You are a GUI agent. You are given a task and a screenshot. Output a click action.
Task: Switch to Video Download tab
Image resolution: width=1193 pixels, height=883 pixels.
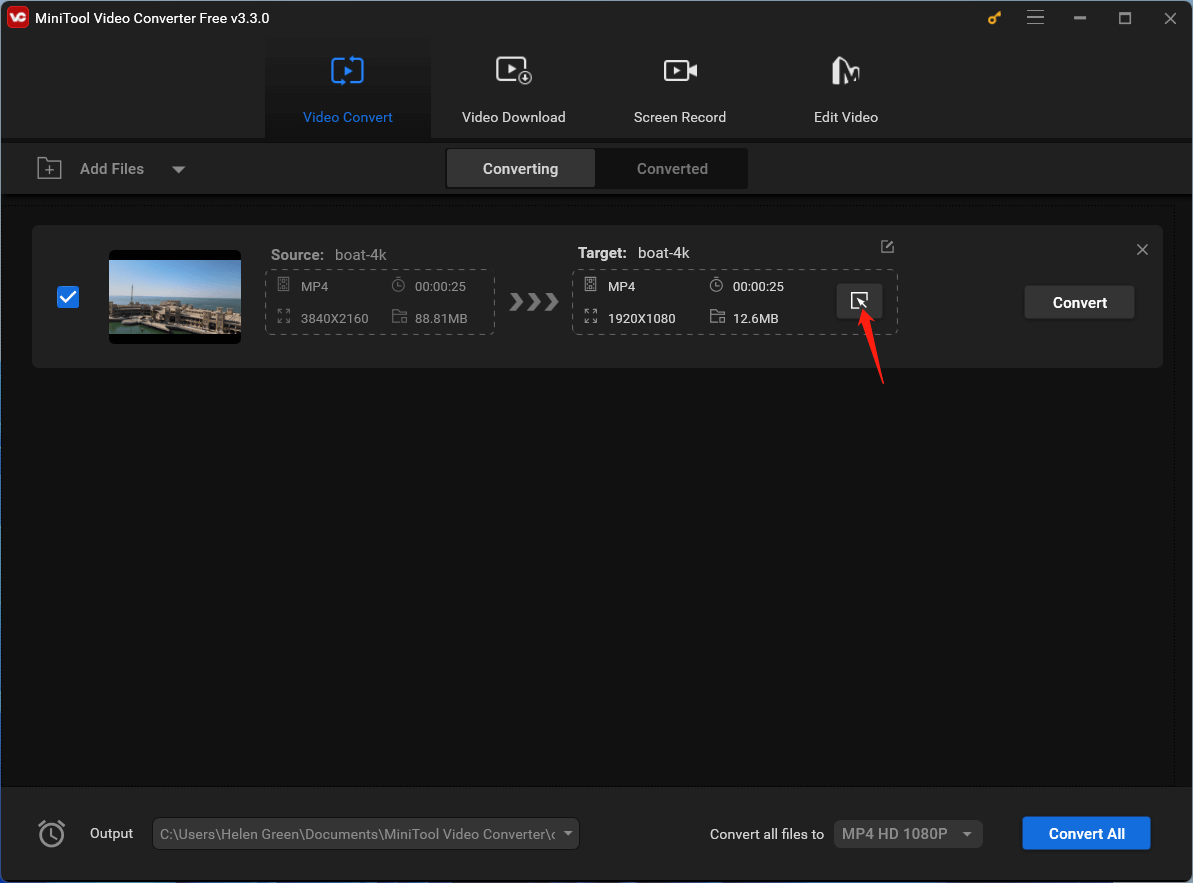pos(514,88)
